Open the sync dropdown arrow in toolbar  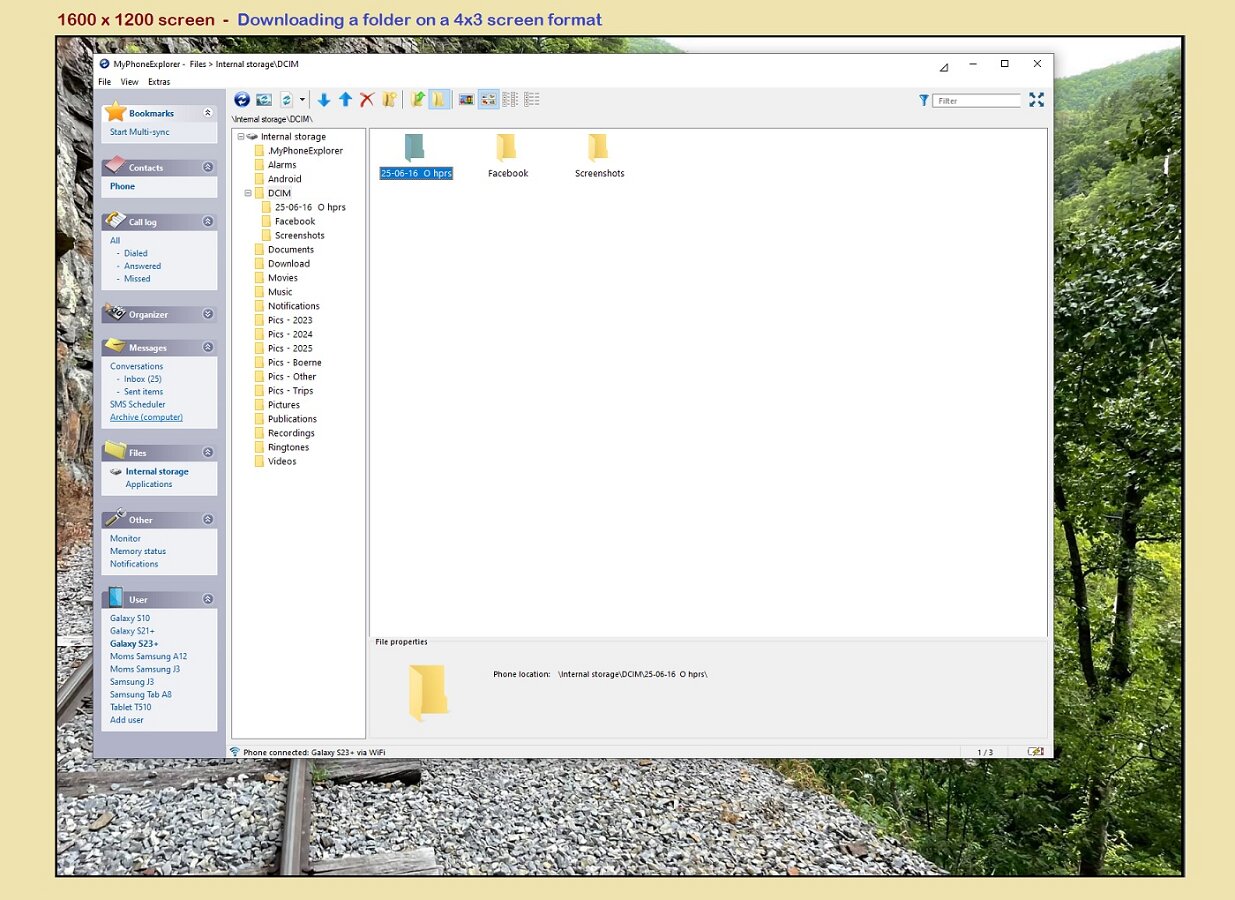(x=302, y=100)
